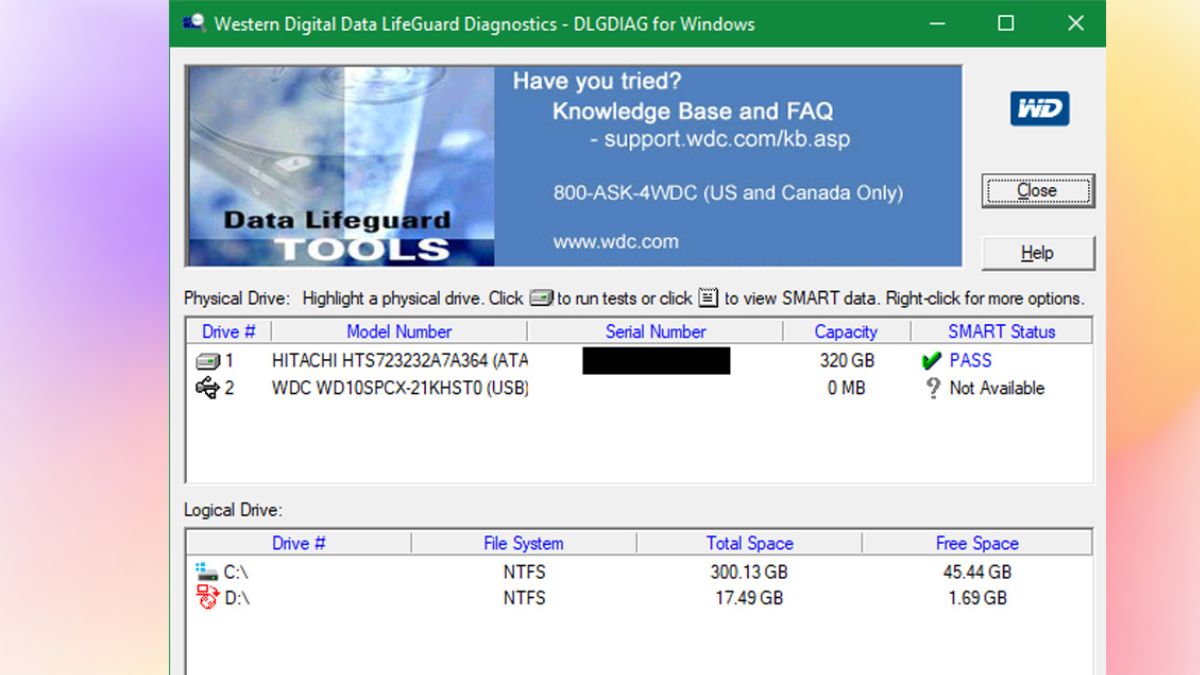The image size is (1200, 675).
Task: Sort by Capacity column header
Action: (846, 332)
